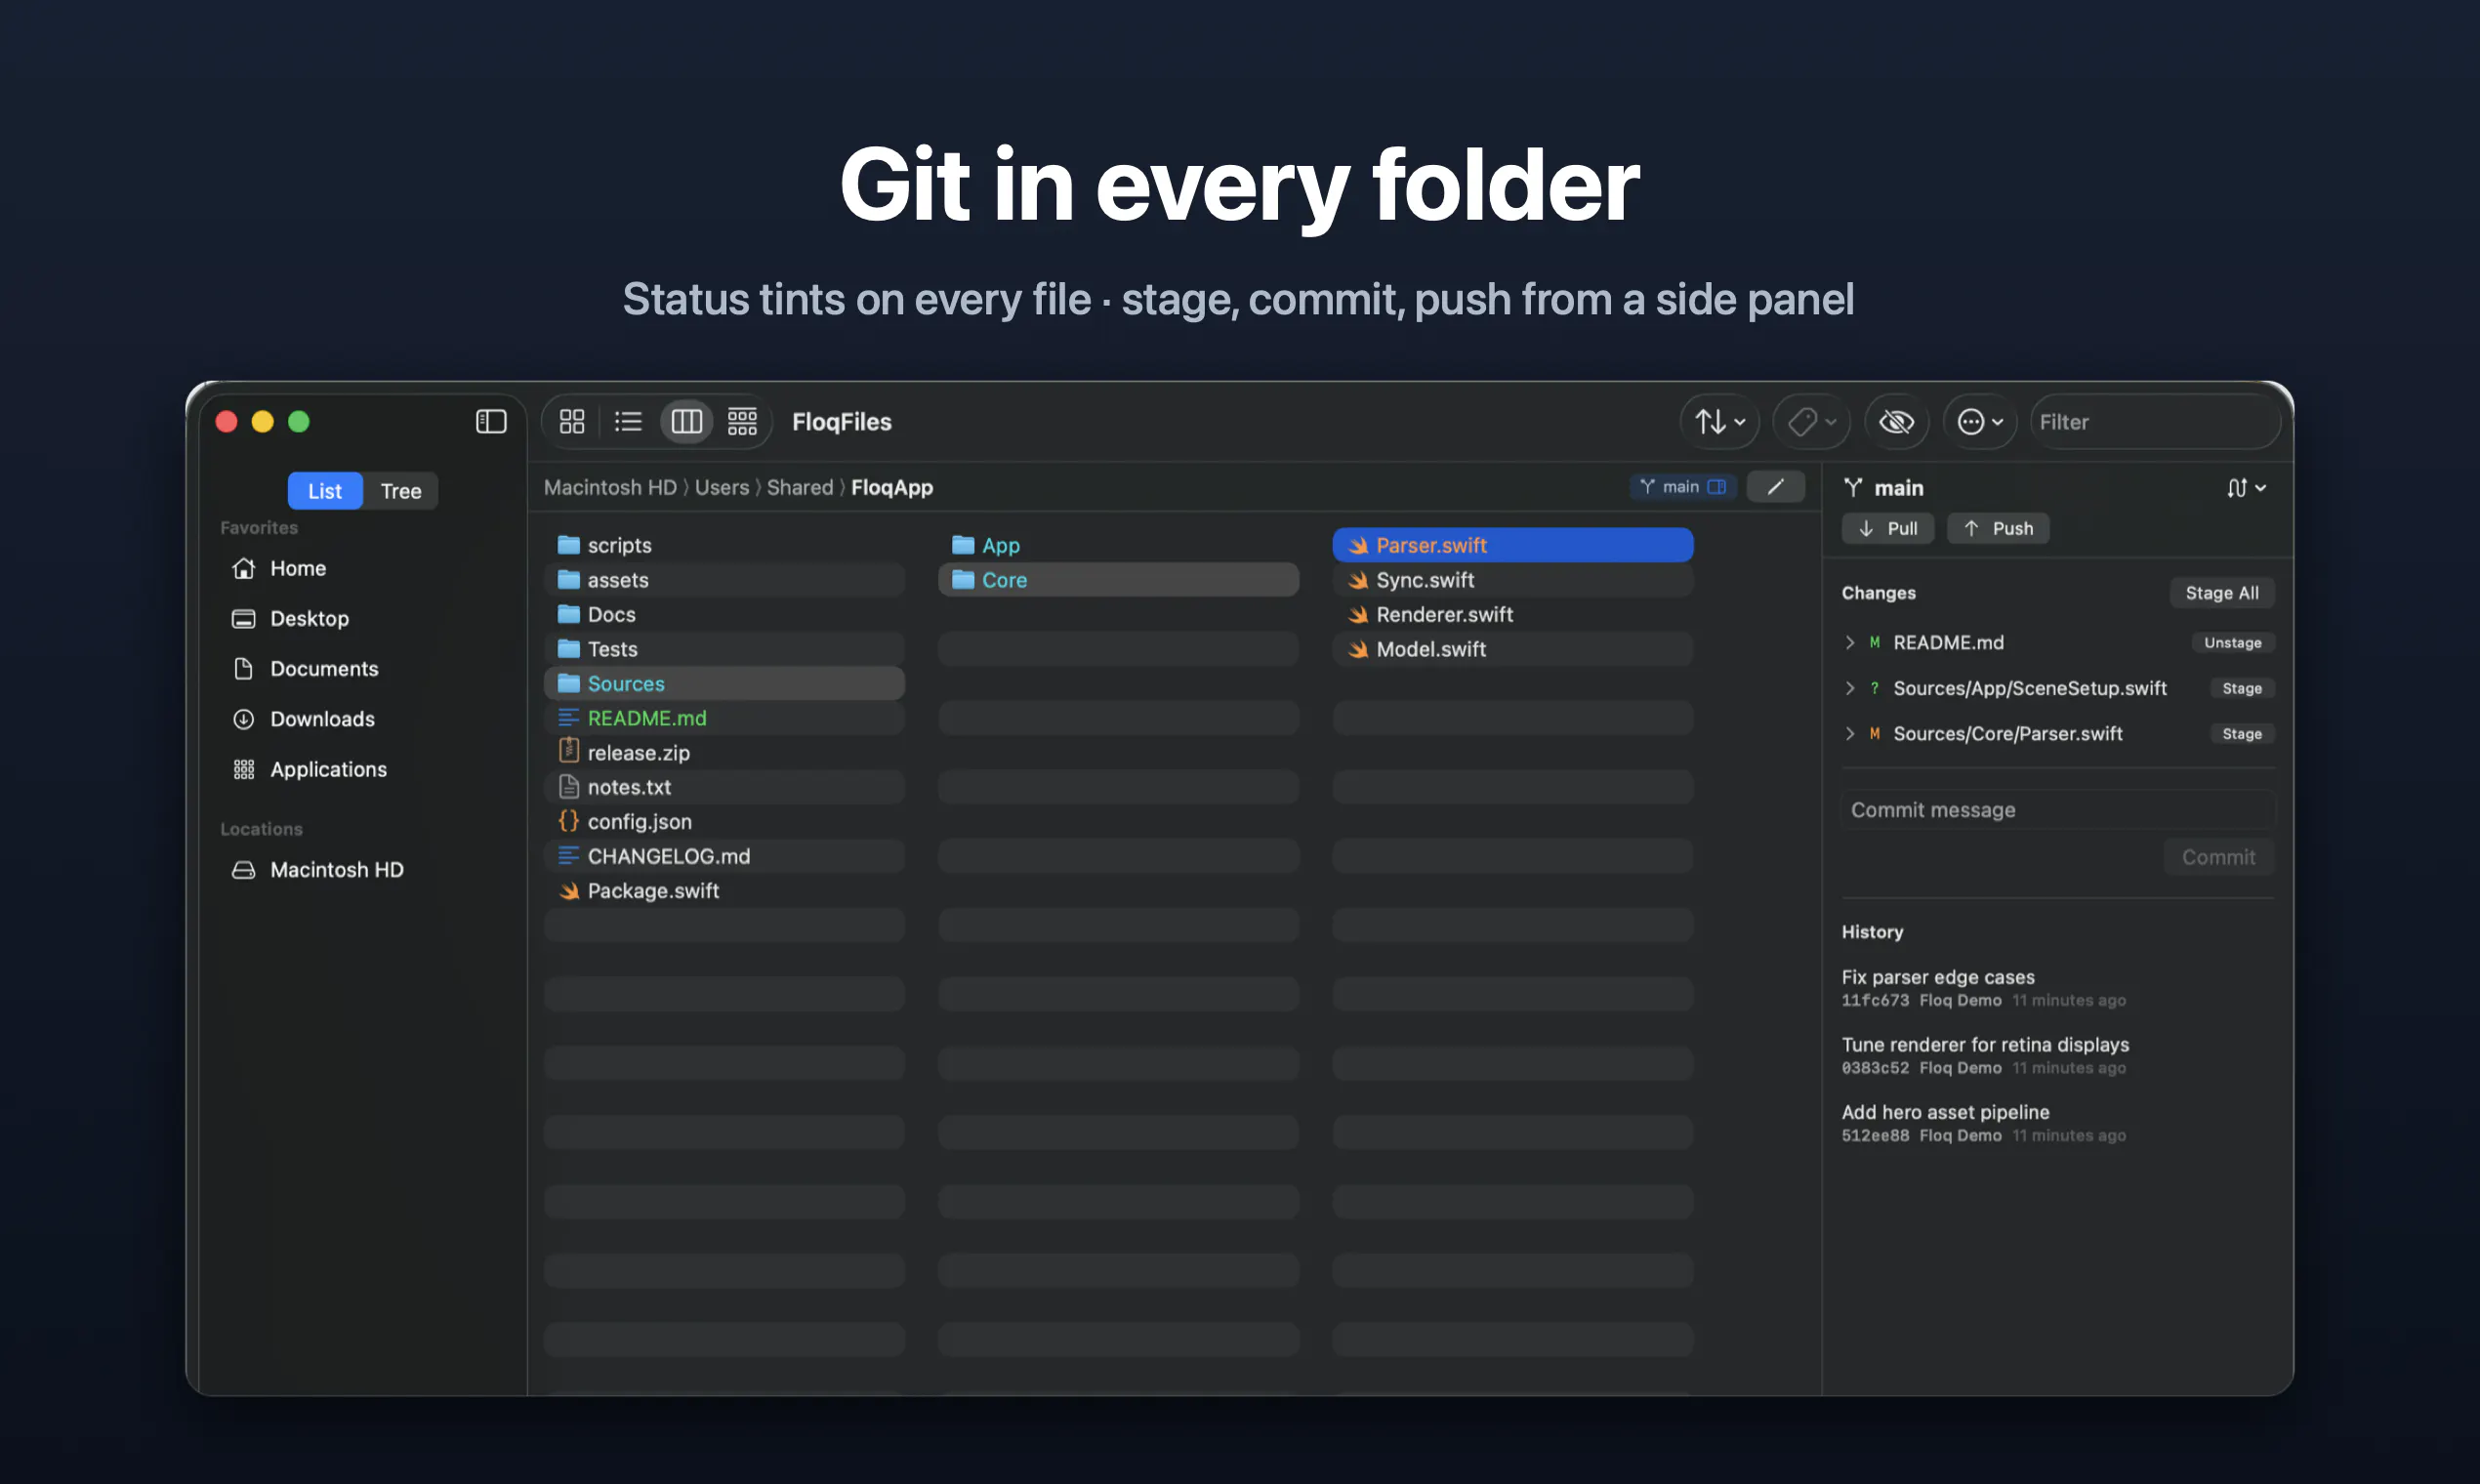This screenshot has width=2480, height=1484.
Task: Click Users breadcrumb segment
Action: coord(722,487)
